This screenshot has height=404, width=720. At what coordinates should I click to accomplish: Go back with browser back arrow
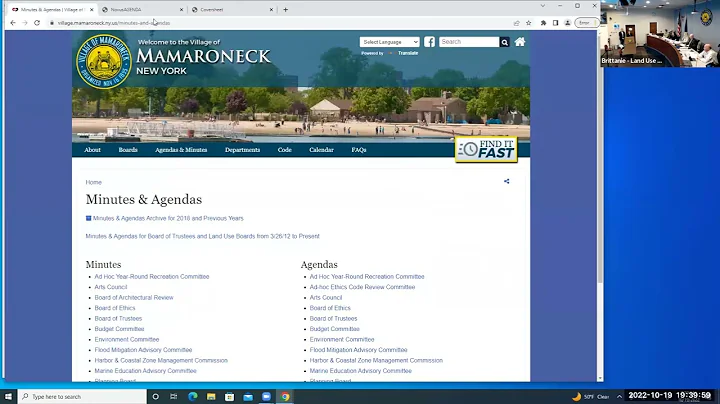pos(13,22)
